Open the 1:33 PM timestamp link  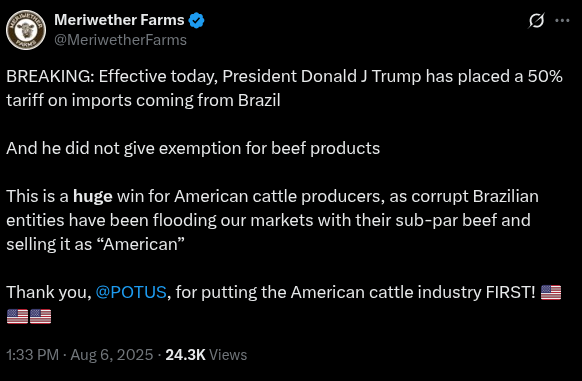point(33,355)
